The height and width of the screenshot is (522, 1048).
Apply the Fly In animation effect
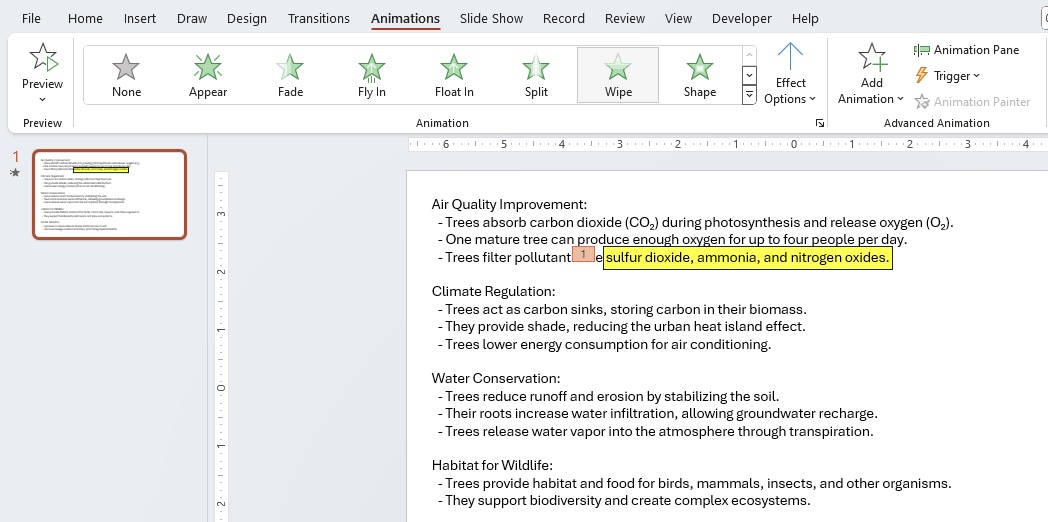pyautogui.click(x=372, y=76)
